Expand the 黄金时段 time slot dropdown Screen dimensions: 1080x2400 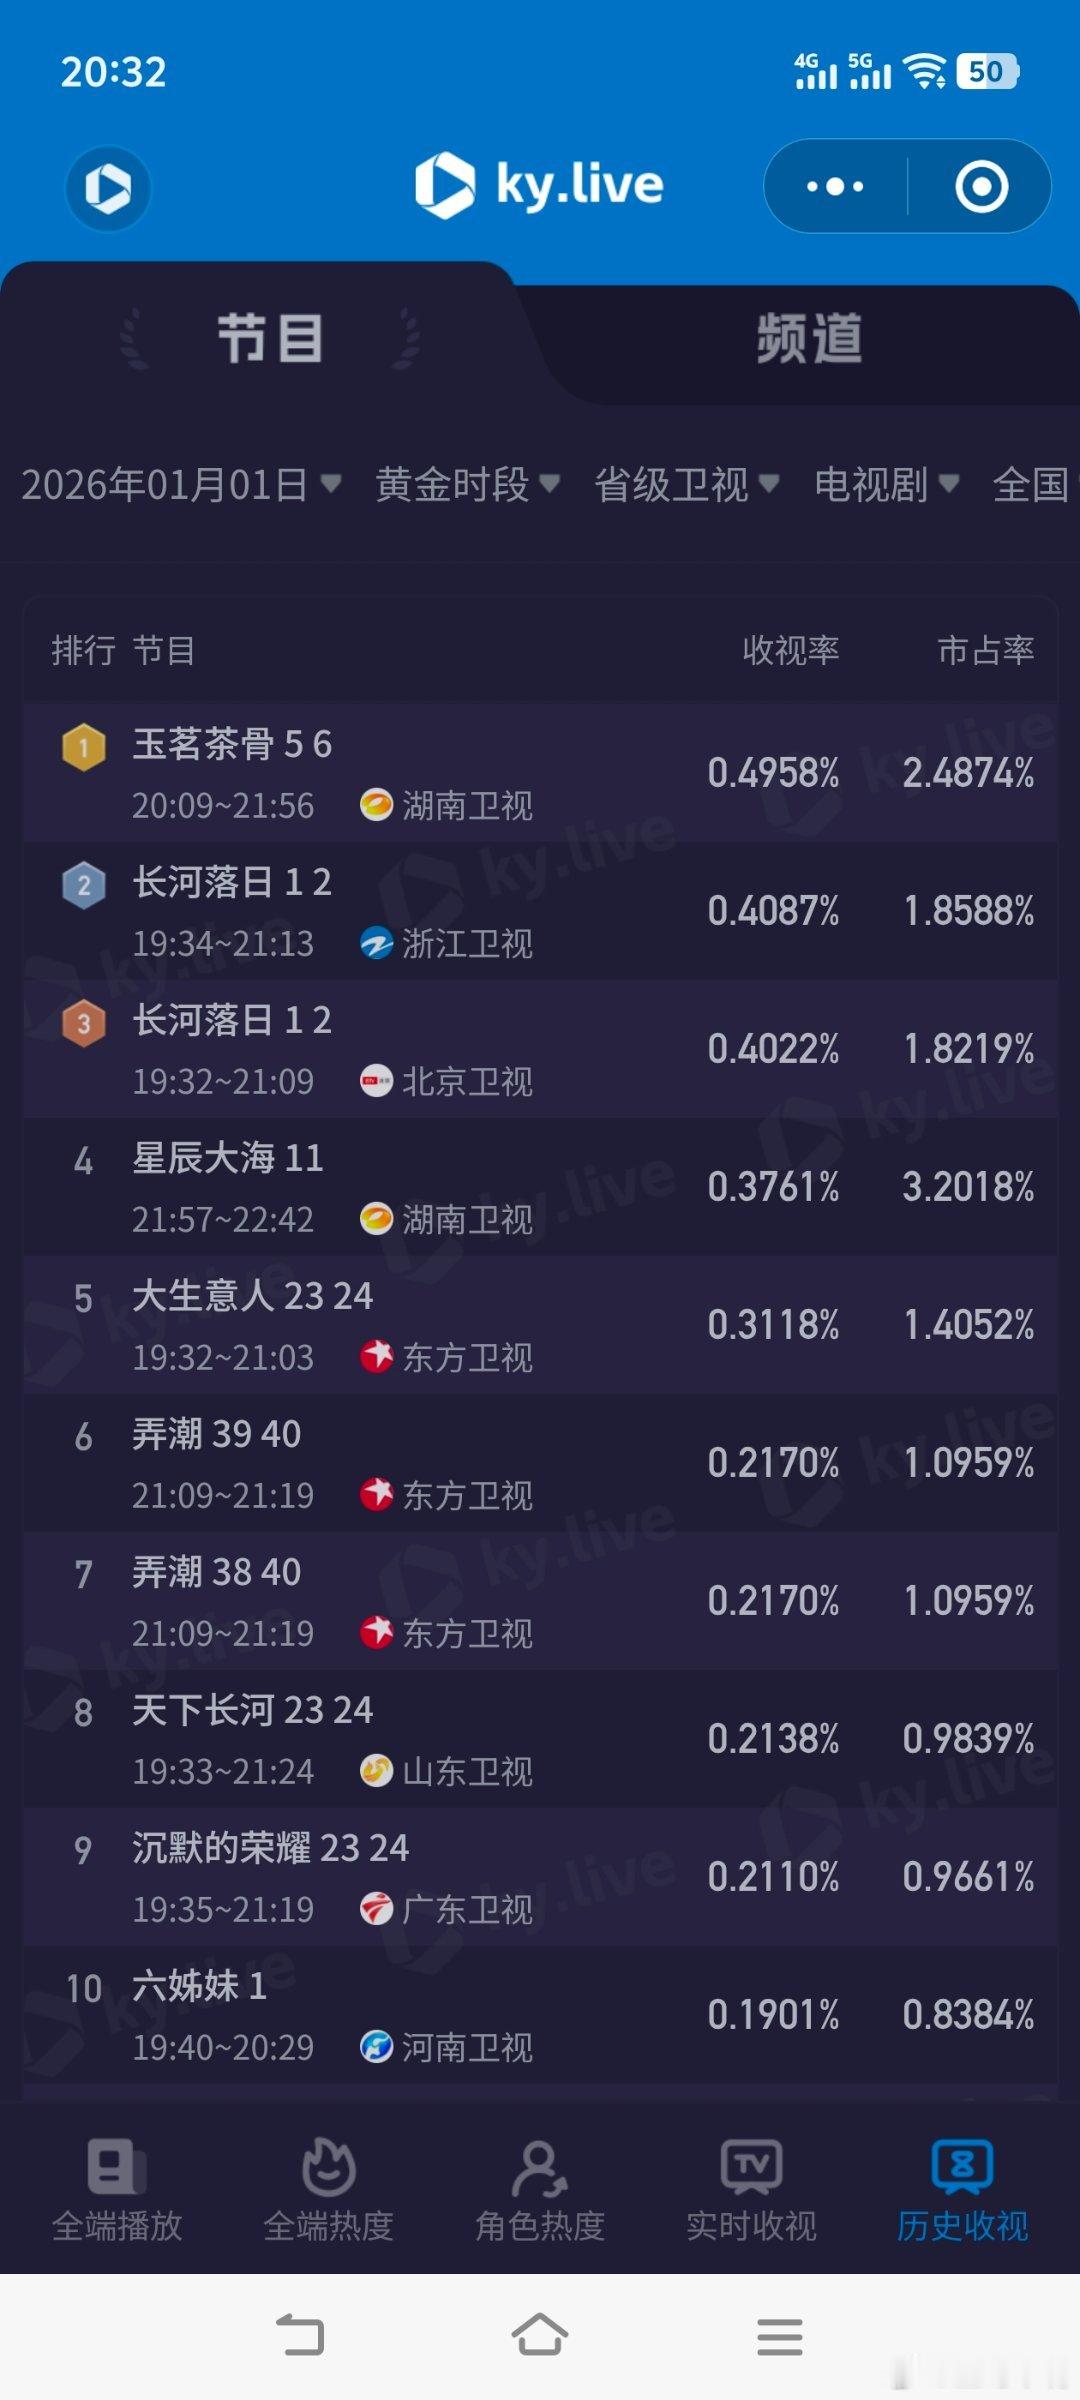click(466, 485)
